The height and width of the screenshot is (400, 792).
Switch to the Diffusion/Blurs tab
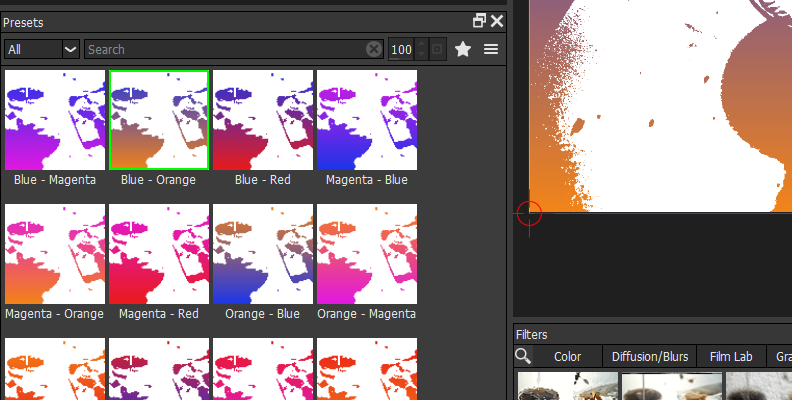pos(650,357)
